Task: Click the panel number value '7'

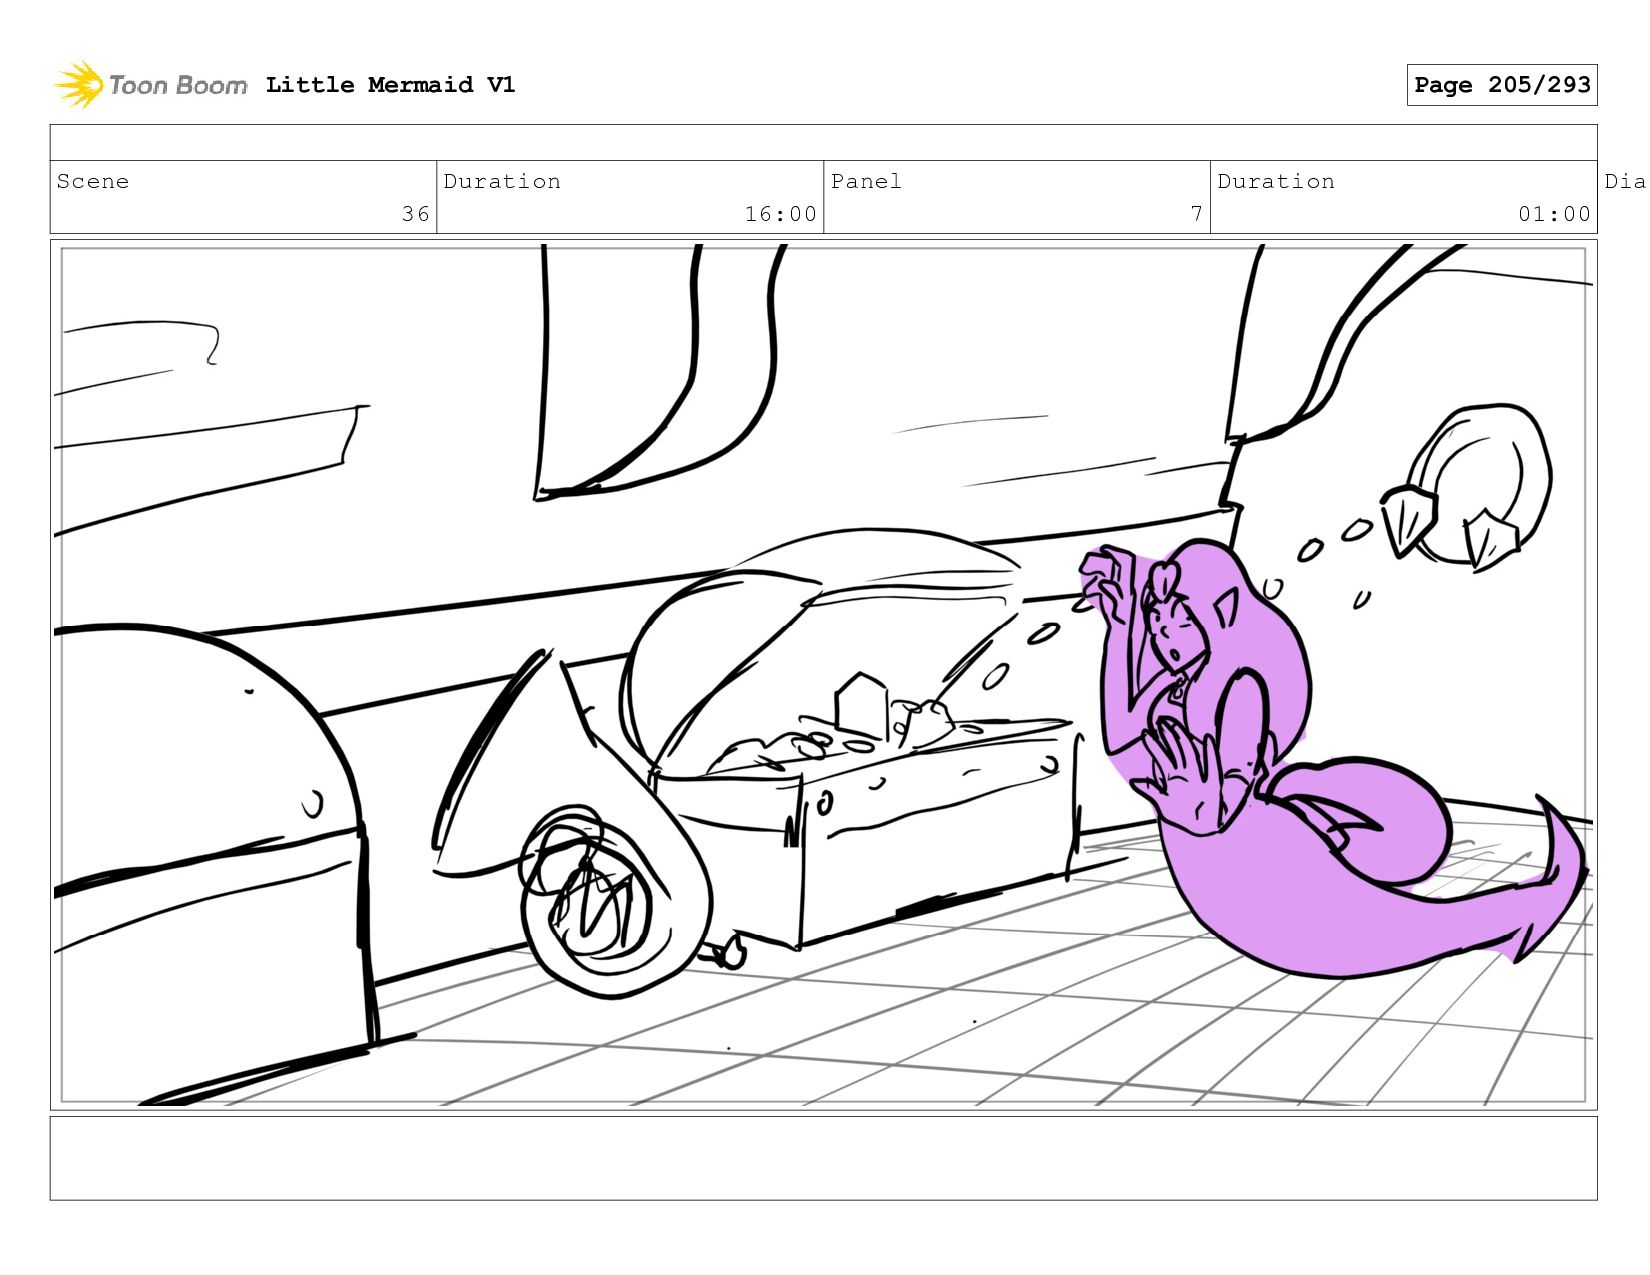Action: point(1196,214)
